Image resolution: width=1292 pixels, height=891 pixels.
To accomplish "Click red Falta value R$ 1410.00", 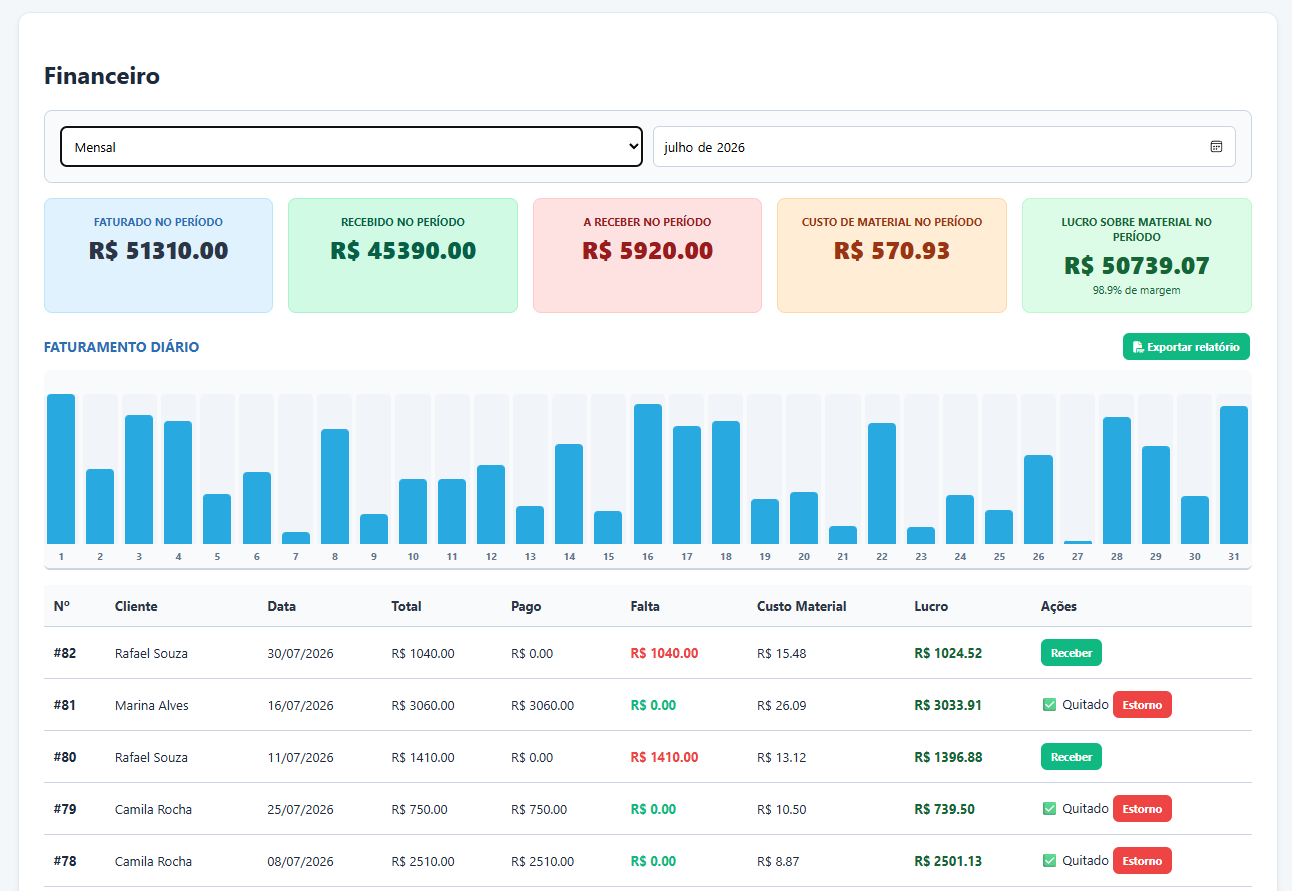I will 665,757.
